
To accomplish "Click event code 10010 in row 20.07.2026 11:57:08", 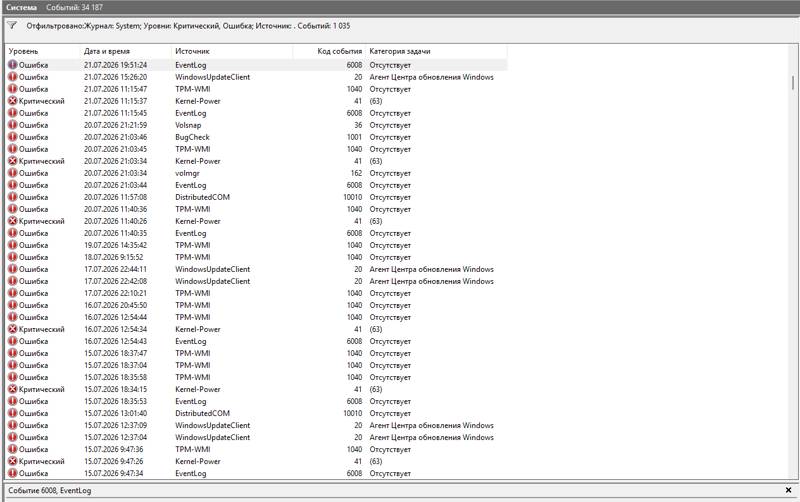I will pos(353,197).
